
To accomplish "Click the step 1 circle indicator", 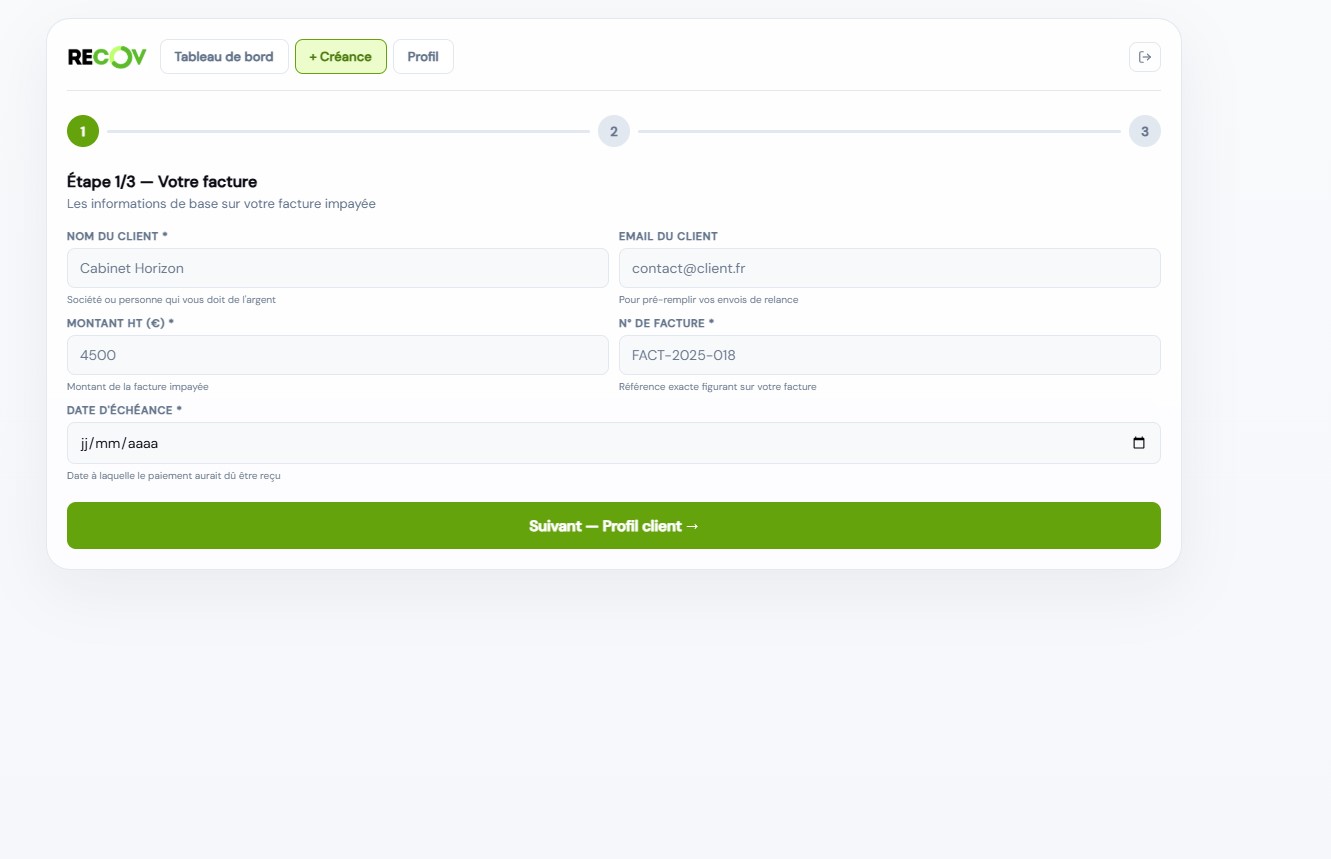I will (x=83, y=131).
